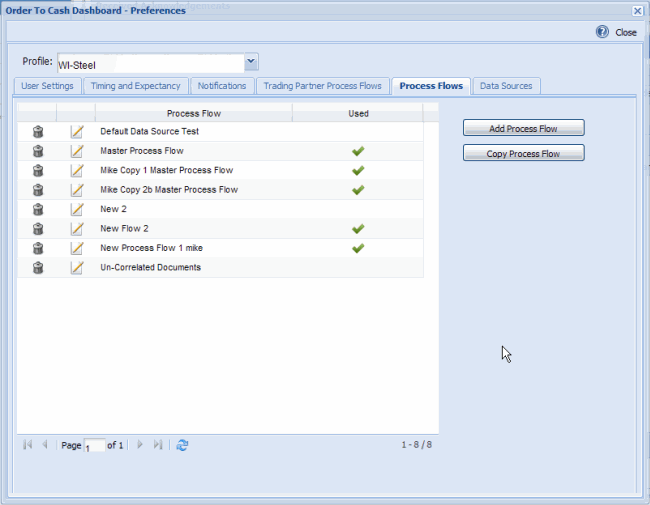
Task: Edit the Master Process Flow row
Action: 77,151
